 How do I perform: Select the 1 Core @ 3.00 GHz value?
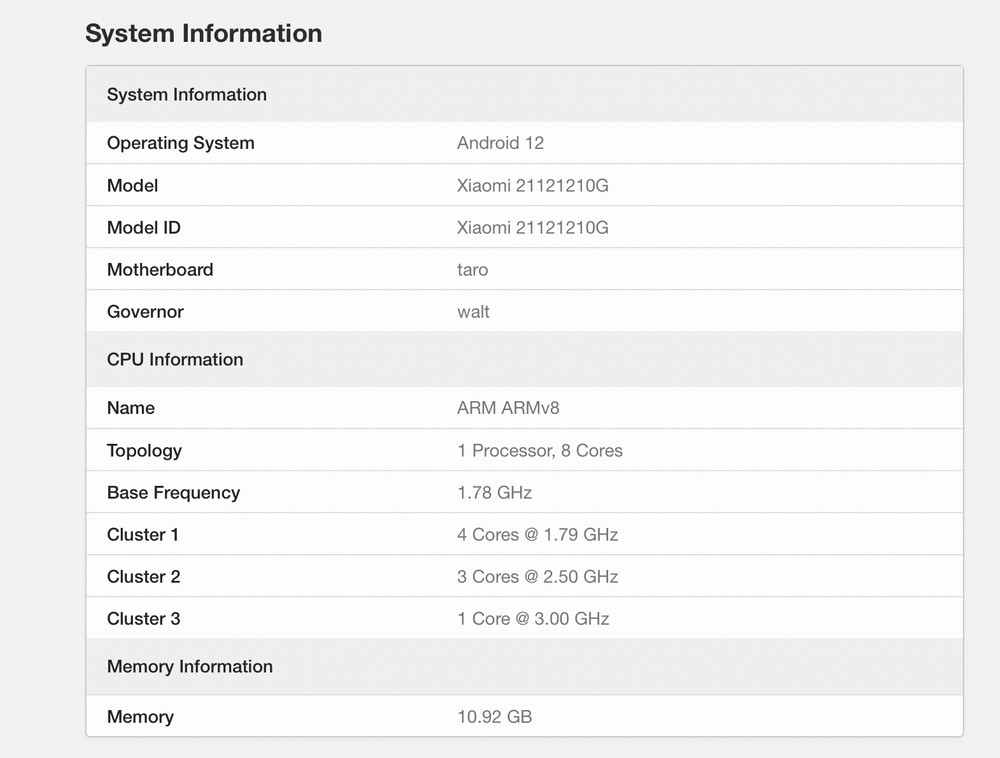coord(533,619)
